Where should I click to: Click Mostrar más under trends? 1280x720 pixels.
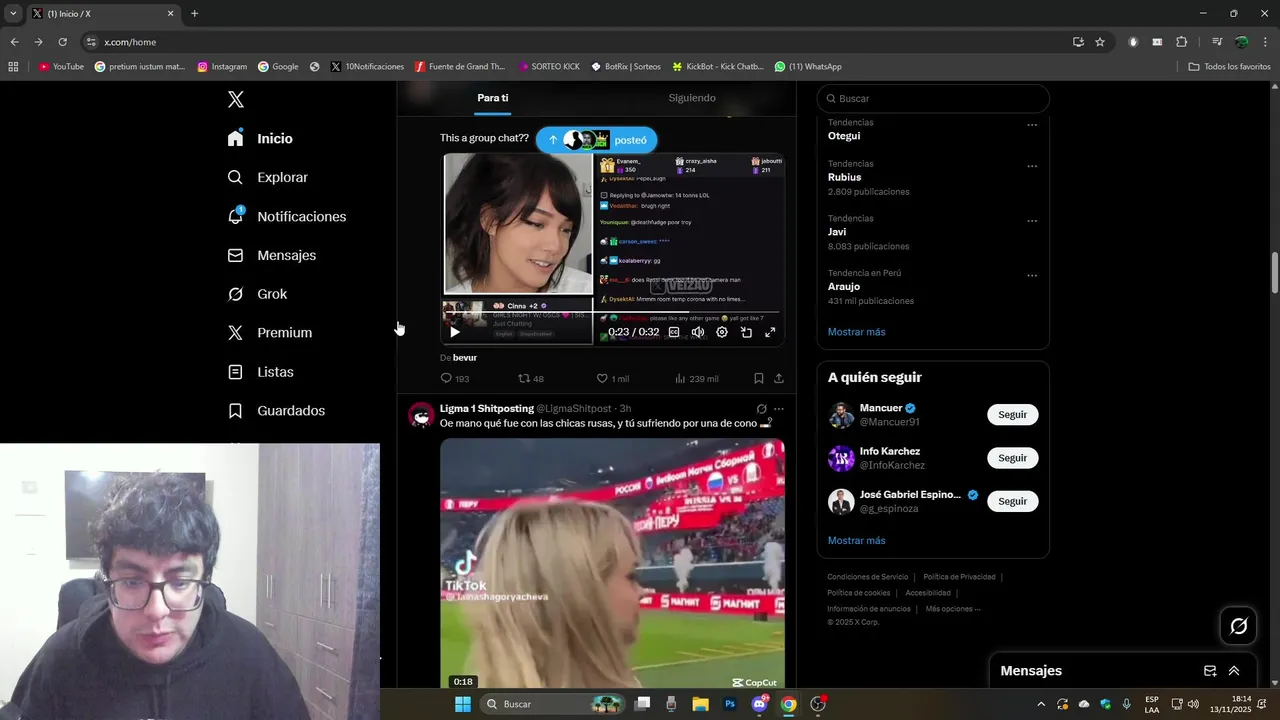click(856, 332)
